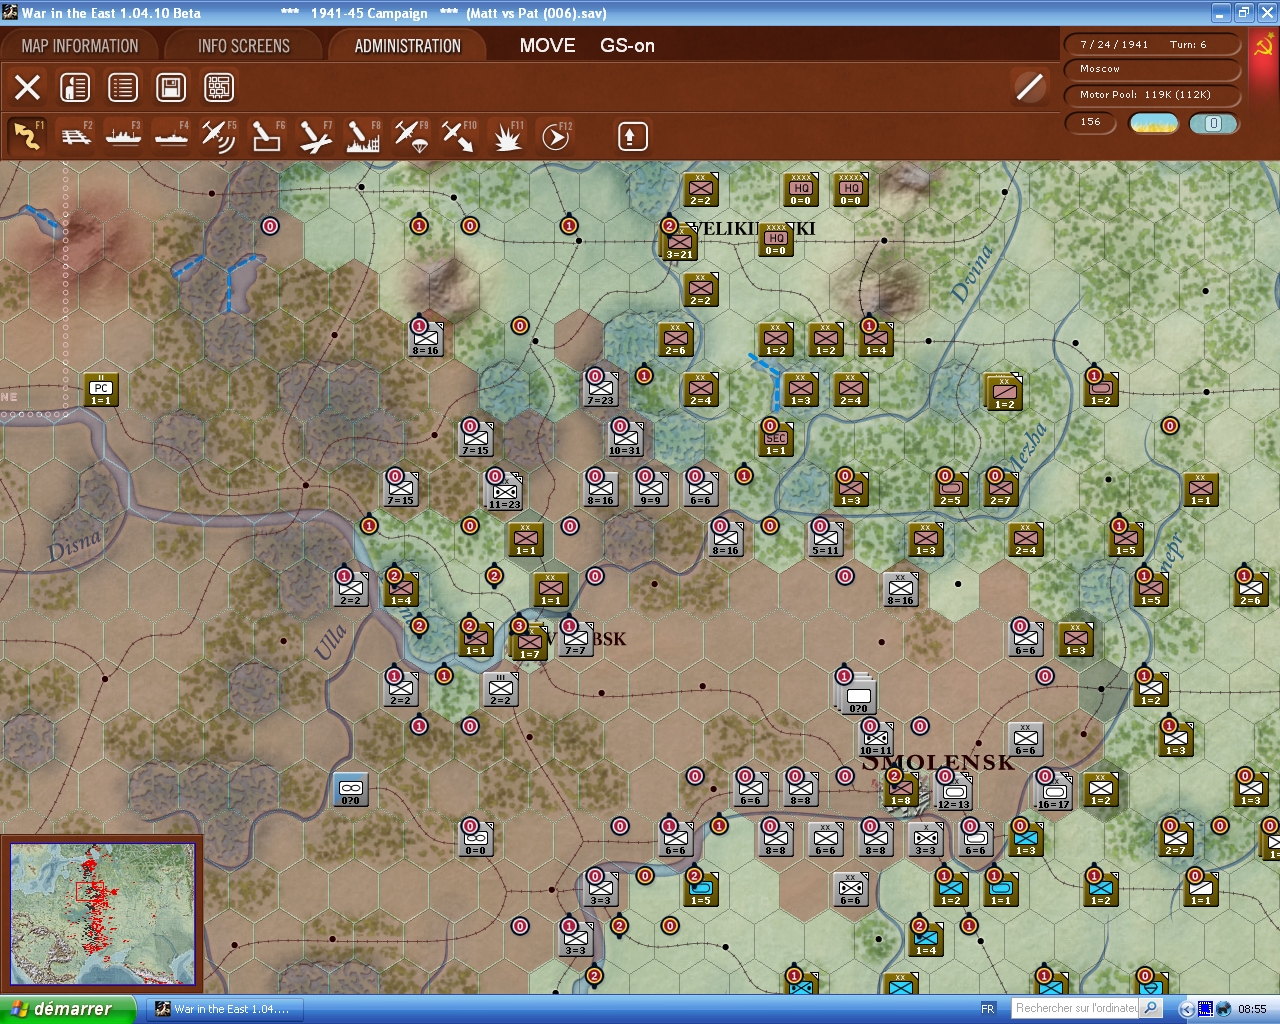The image size is (1280, 1024).
Task: Select the 10=11 unit above Smolensk label
Action: pos(876,740)
